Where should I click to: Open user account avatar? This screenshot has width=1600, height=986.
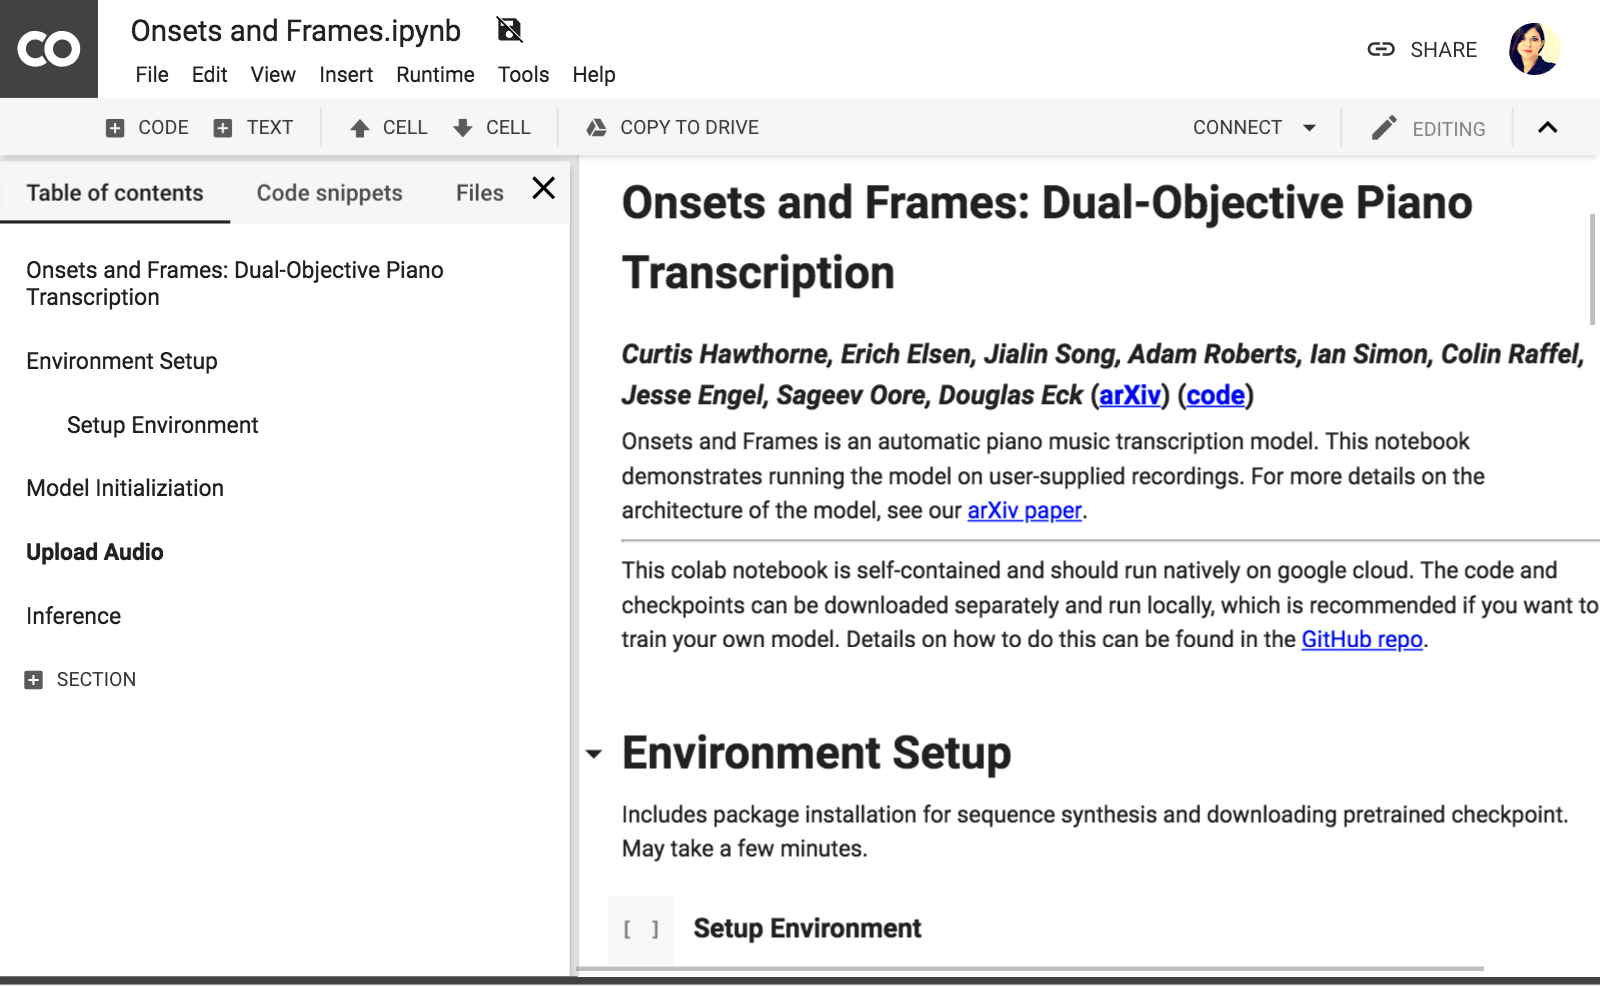pyautogui.click(x=1533, y=50)
